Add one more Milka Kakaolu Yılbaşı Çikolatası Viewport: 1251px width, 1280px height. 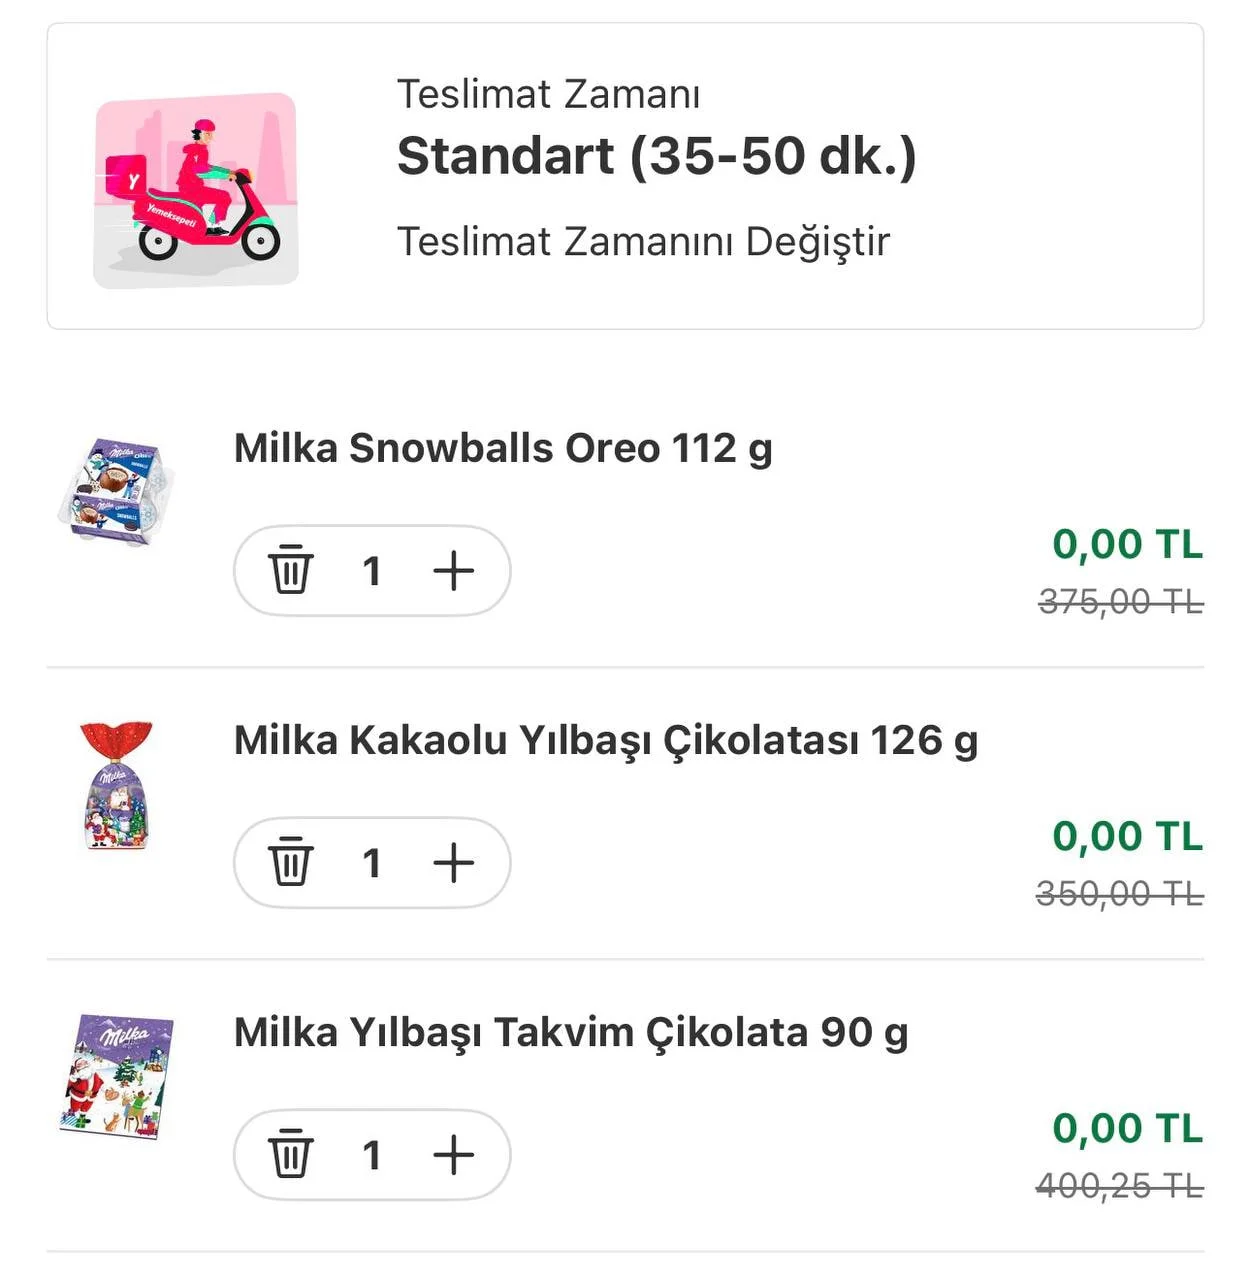[x=453, y=863]
